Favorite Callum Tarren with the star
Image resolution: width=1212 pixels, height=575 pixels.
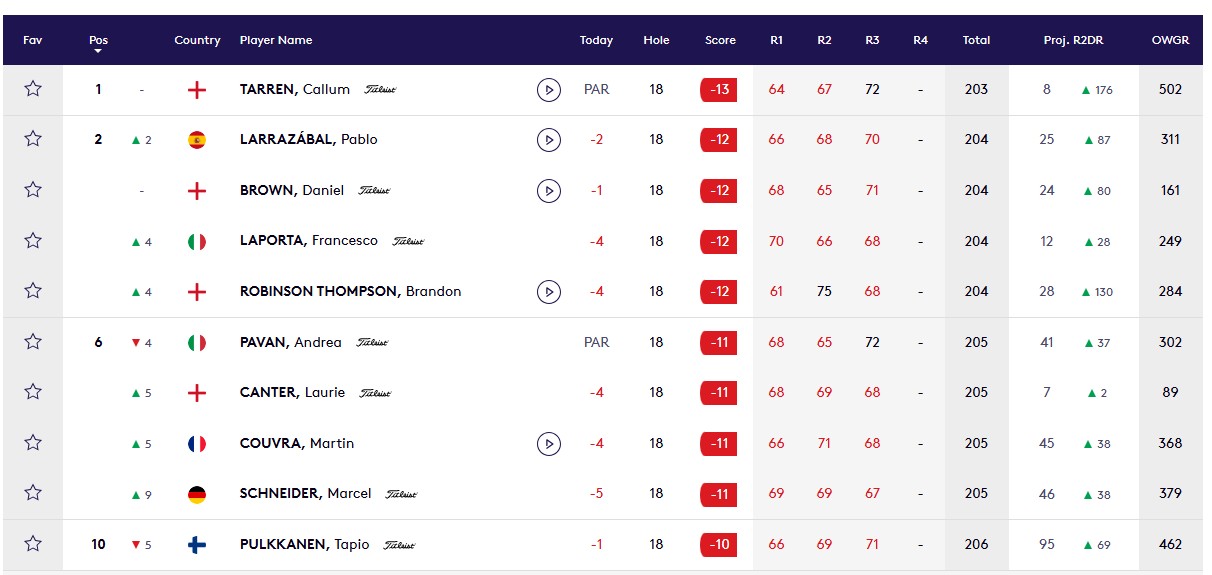pos(33,89)
